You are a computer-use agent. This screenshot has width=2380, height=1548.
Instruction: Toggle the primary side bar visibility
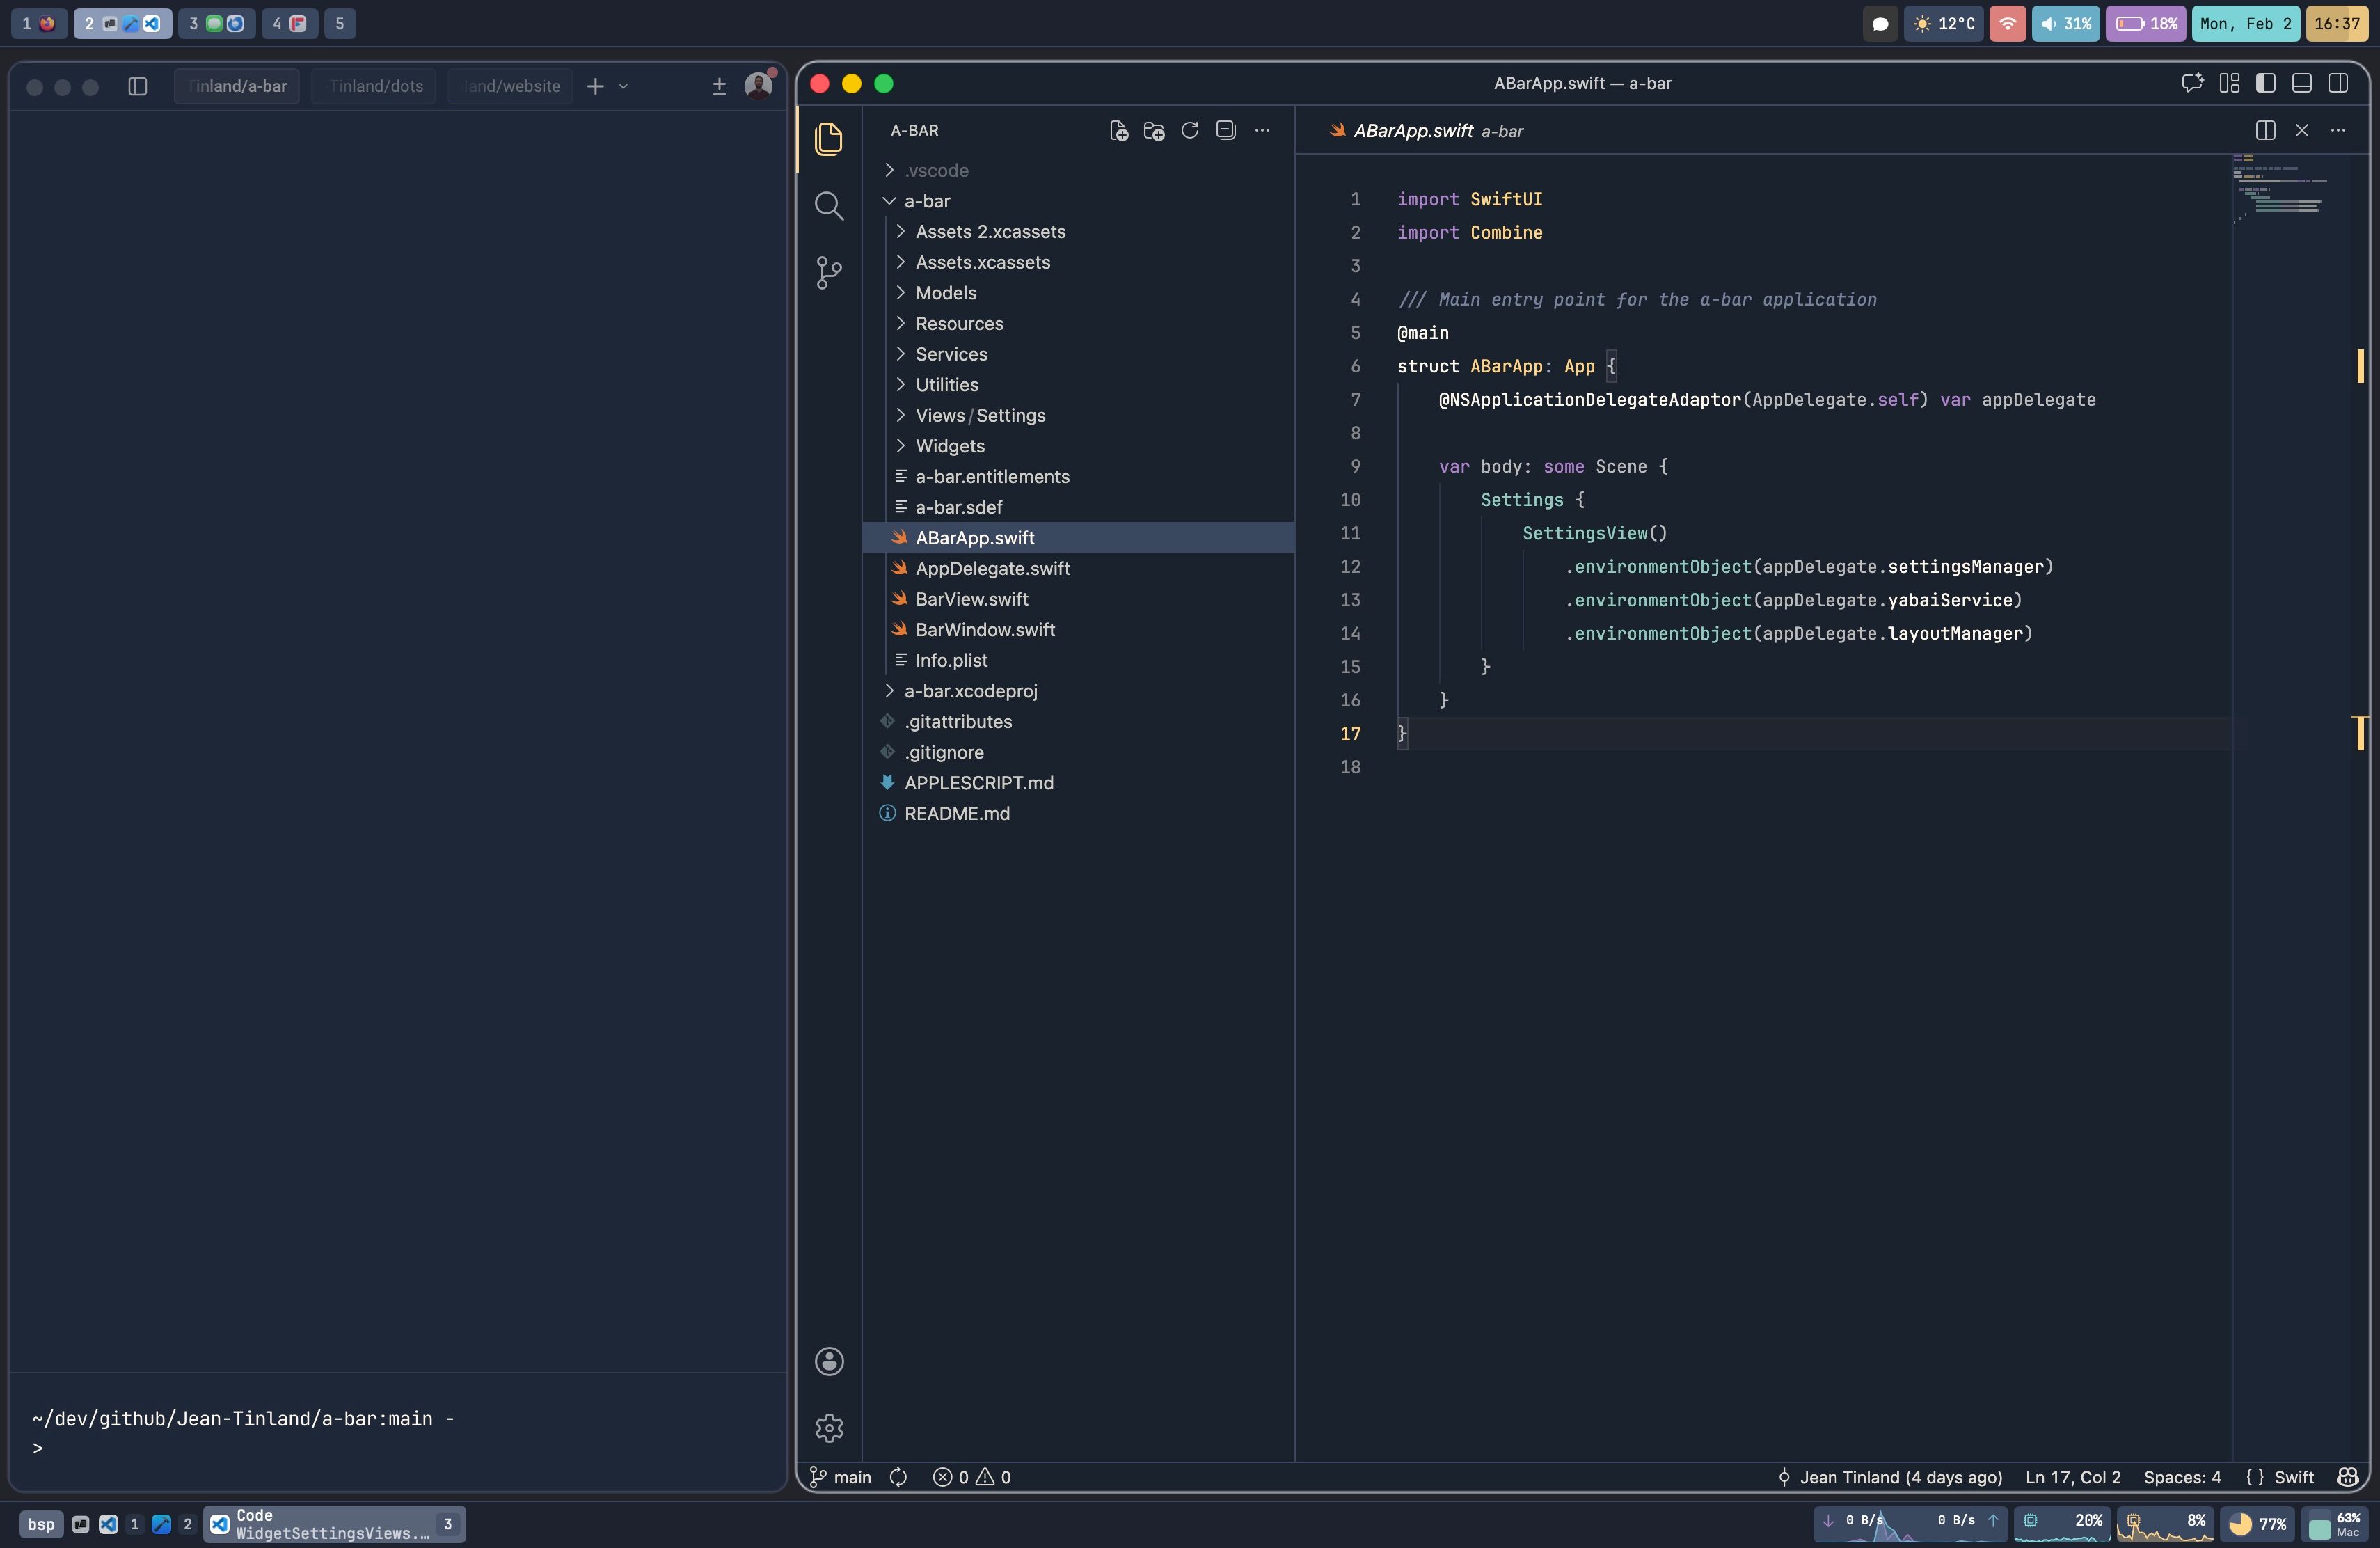click(x=2265, y=84)
